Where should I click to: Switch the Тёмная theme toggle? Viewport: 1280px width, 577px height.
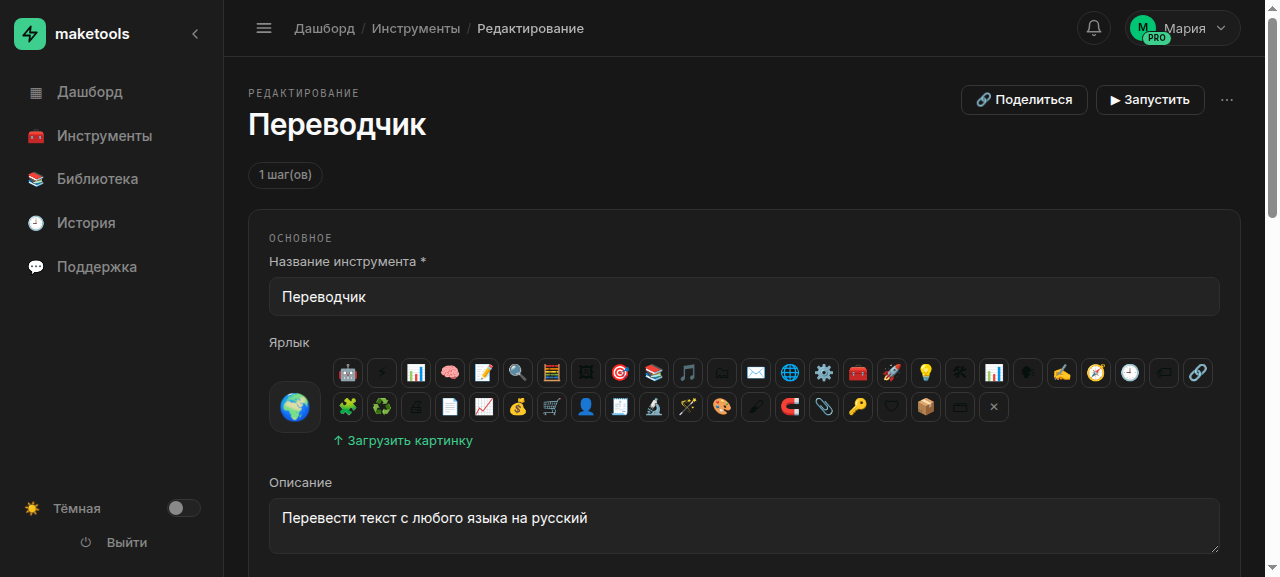[x=184, y=508]
